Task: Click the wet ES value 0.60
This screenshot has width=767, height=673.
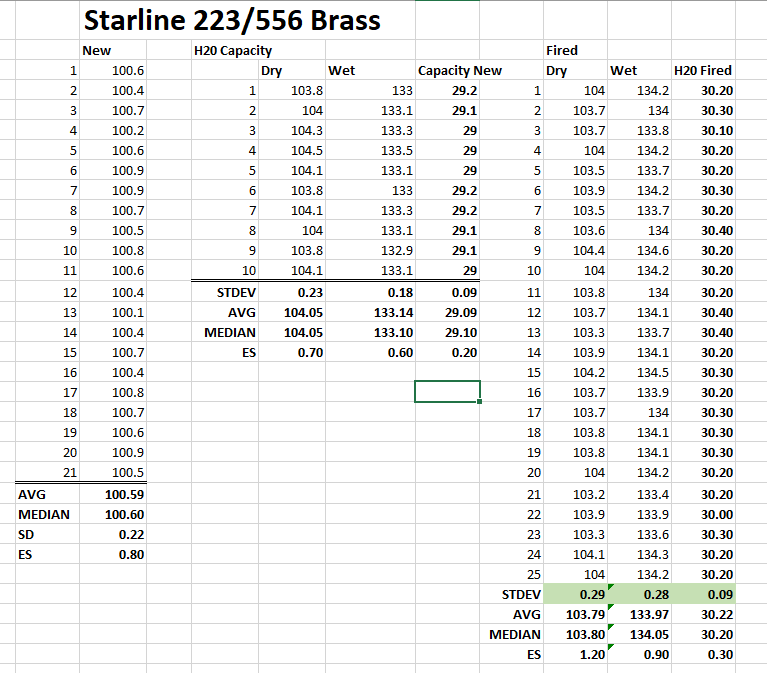Action: click(370, 353)
